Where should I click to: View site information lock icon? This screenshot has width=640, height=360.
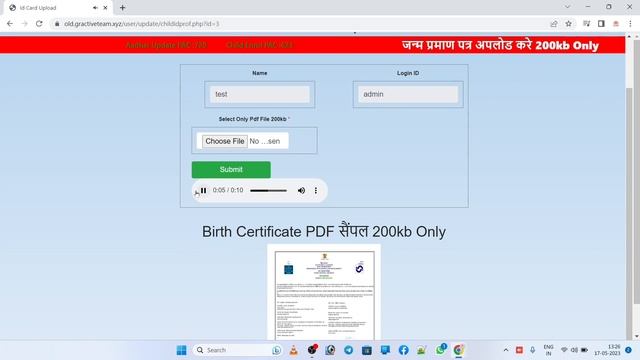click(x=57, y=24)
